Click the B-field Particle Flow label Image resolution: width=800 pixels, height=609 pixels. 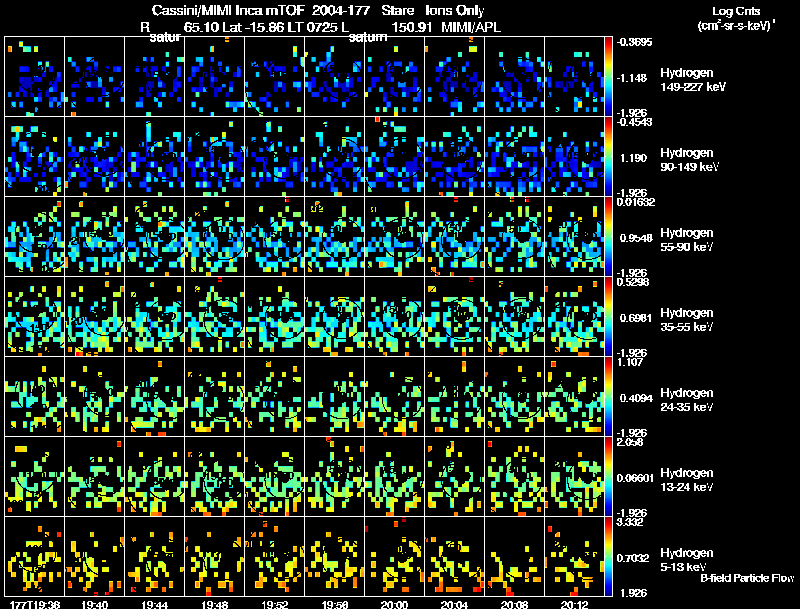[747, 578]
